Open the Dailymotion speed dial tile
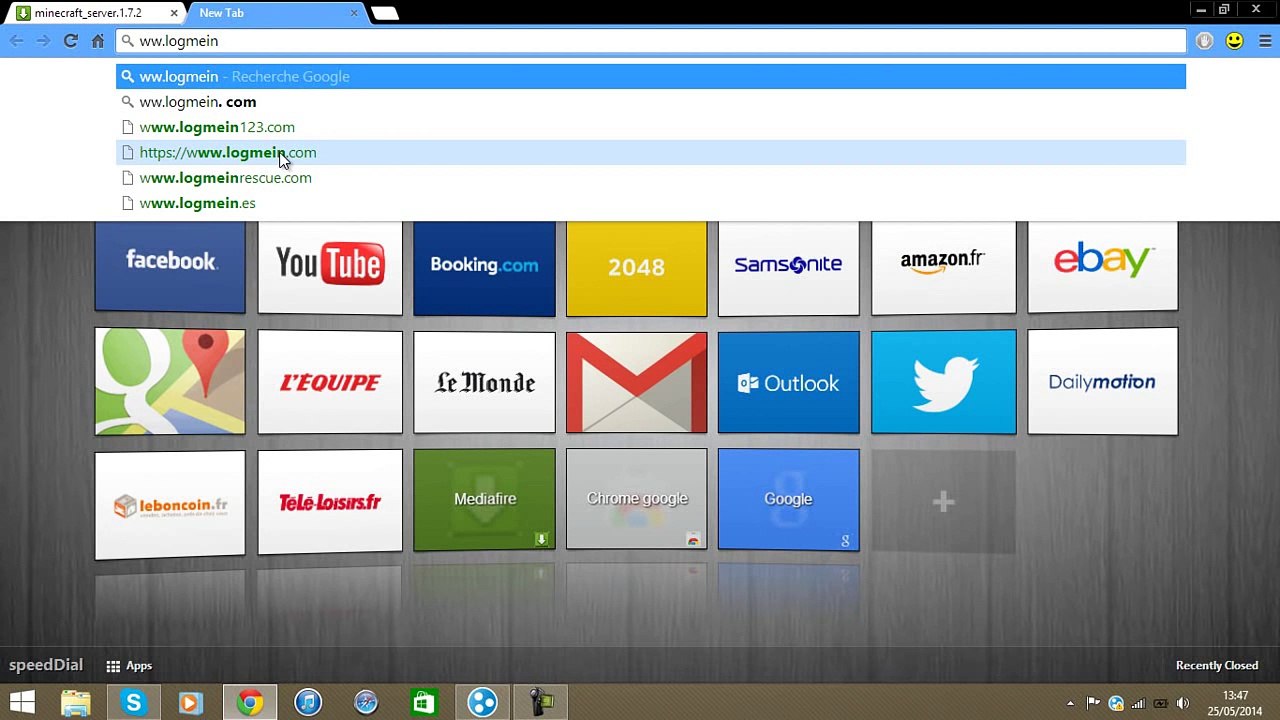This screenshot has width=1280, height=720. [x=1102, y=382]
